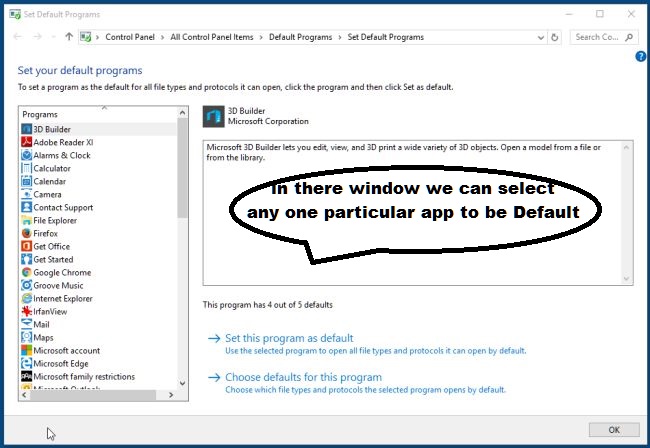
Task: Select IrfanView text in Programs list
Action: (x=50, y=312)
